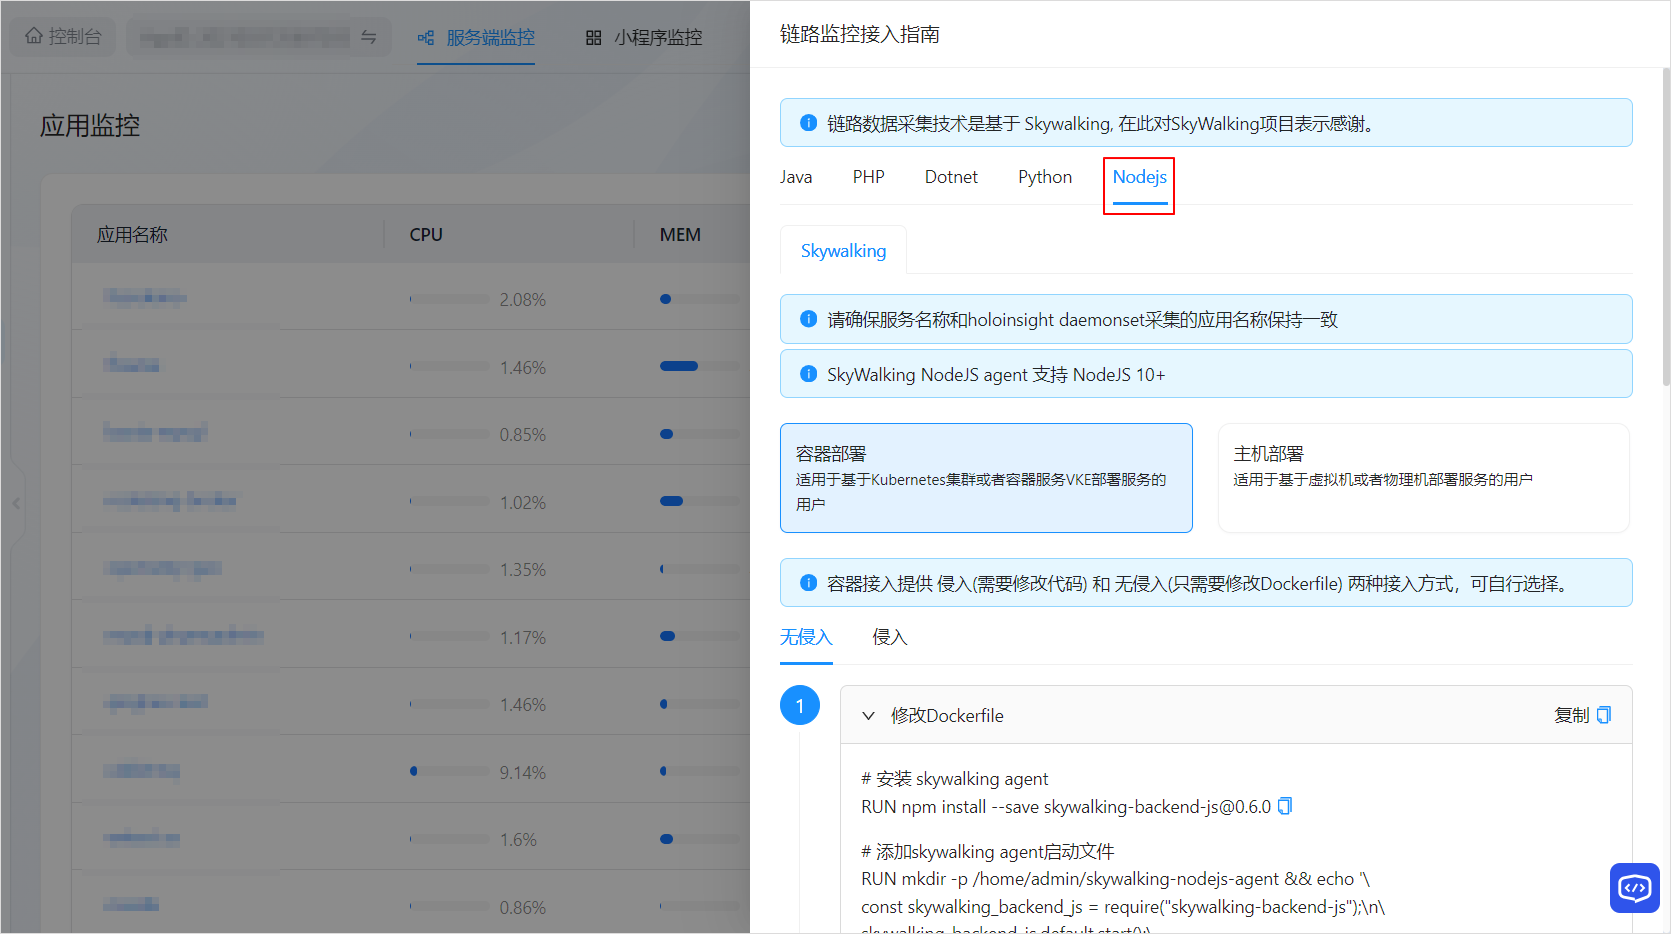1671x934 pixels.
Task: Collapse the 修改Dockerfile section chevron
Action: pyautogui.click(x=869, y=716)
